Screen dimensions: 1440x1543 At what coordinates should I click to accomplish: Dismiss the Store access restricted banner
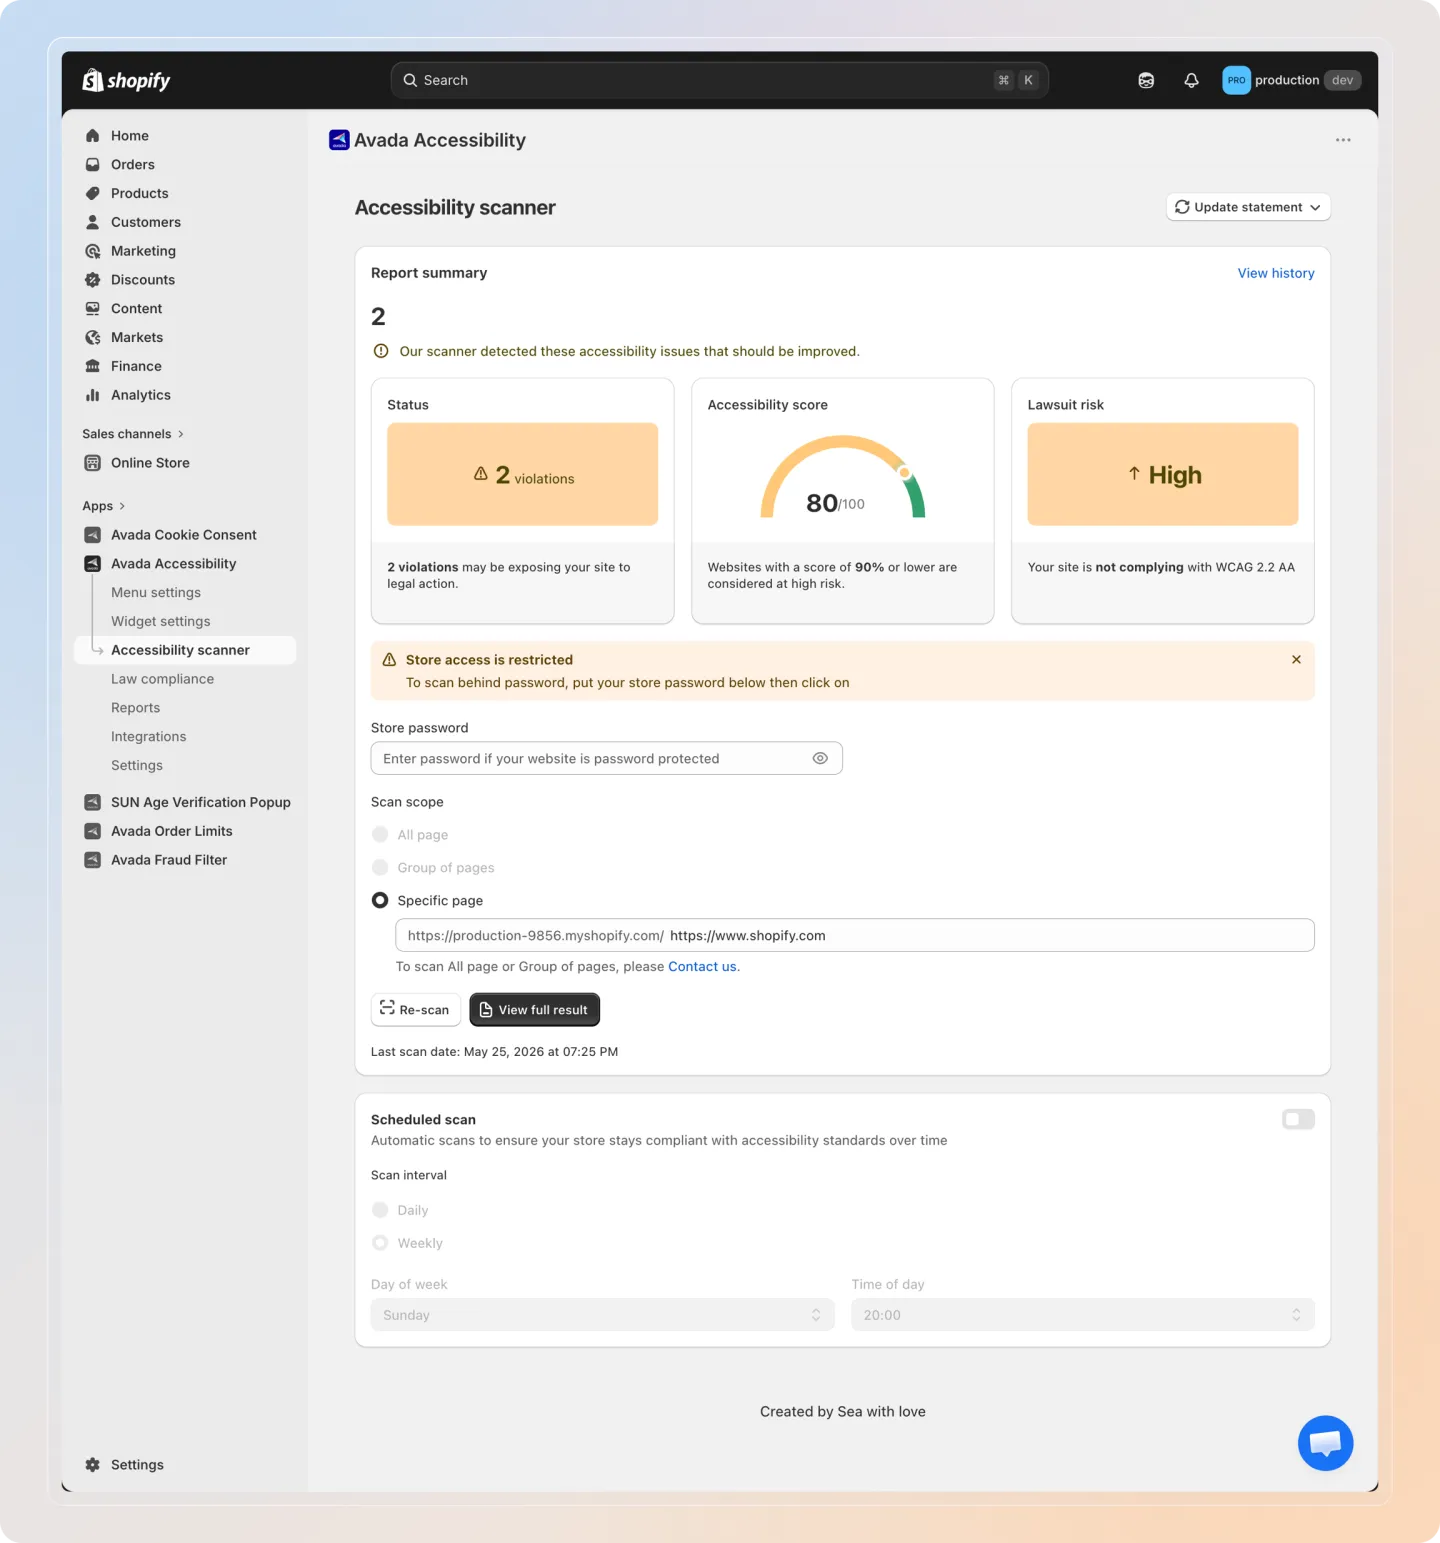[1296, 660]
